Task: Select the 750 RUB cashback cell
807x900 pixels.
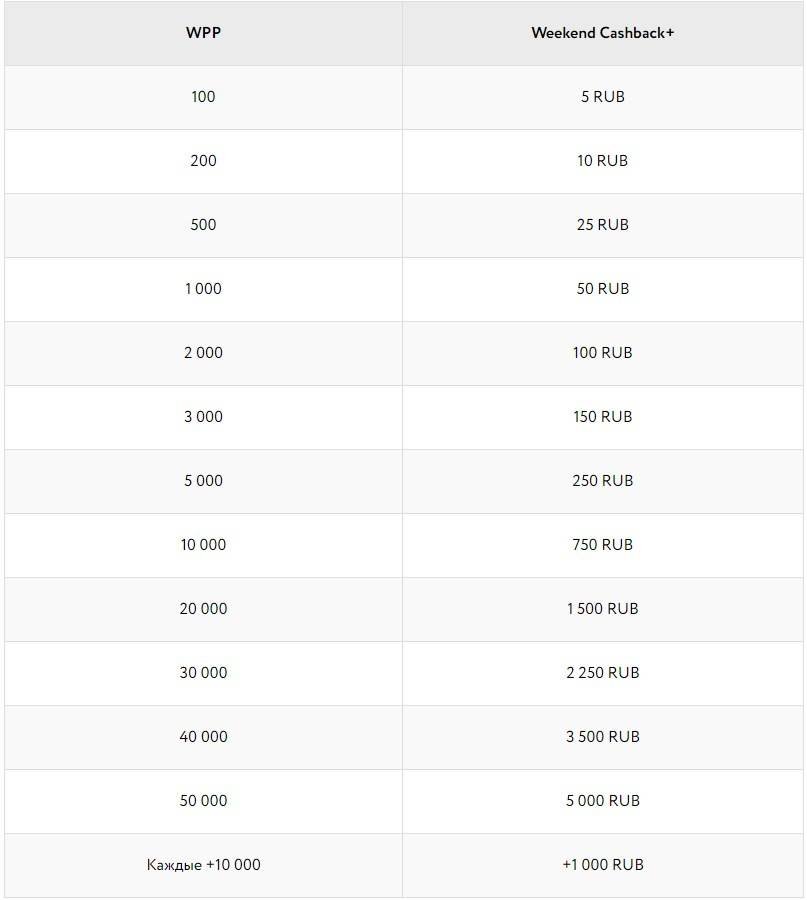Action: pos(602,545)
